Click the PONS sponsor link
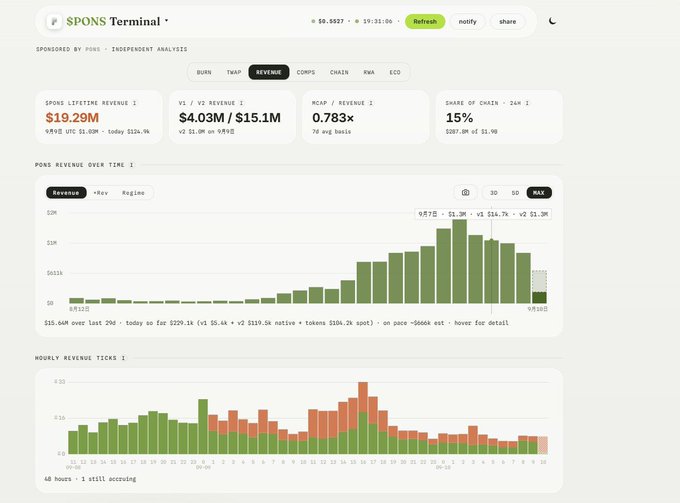The image size is (680, 503). (x=92, y=49)
